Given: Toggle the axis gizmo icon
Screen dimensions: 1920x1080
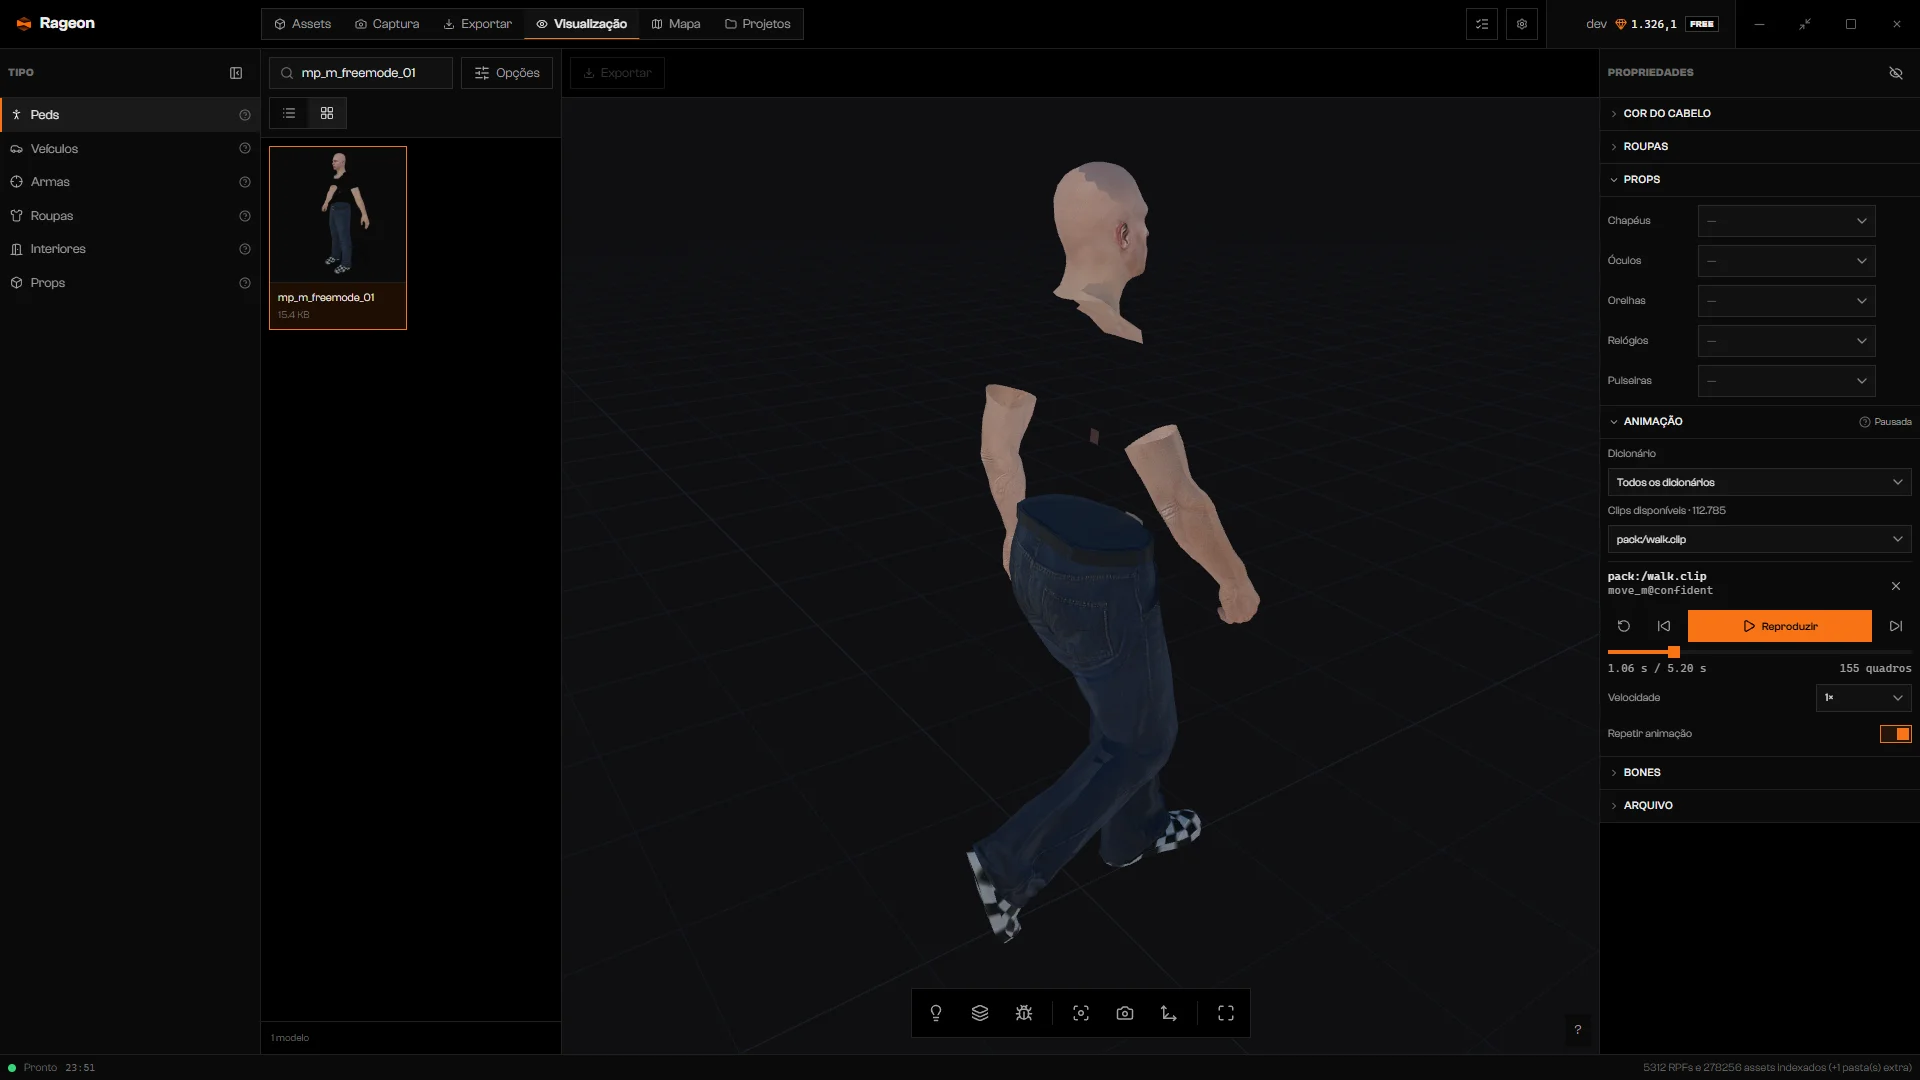Looking at the screenshot, I should tap(1169, 1013).
